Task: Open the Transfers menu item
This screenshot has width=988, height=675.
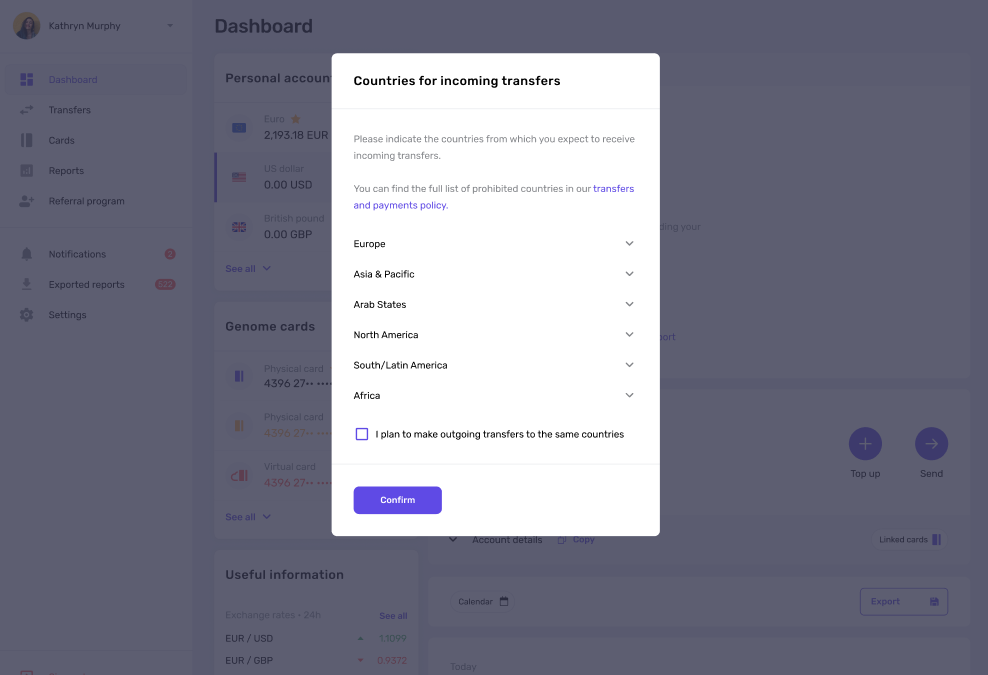Action: click(x=96, y=110)
